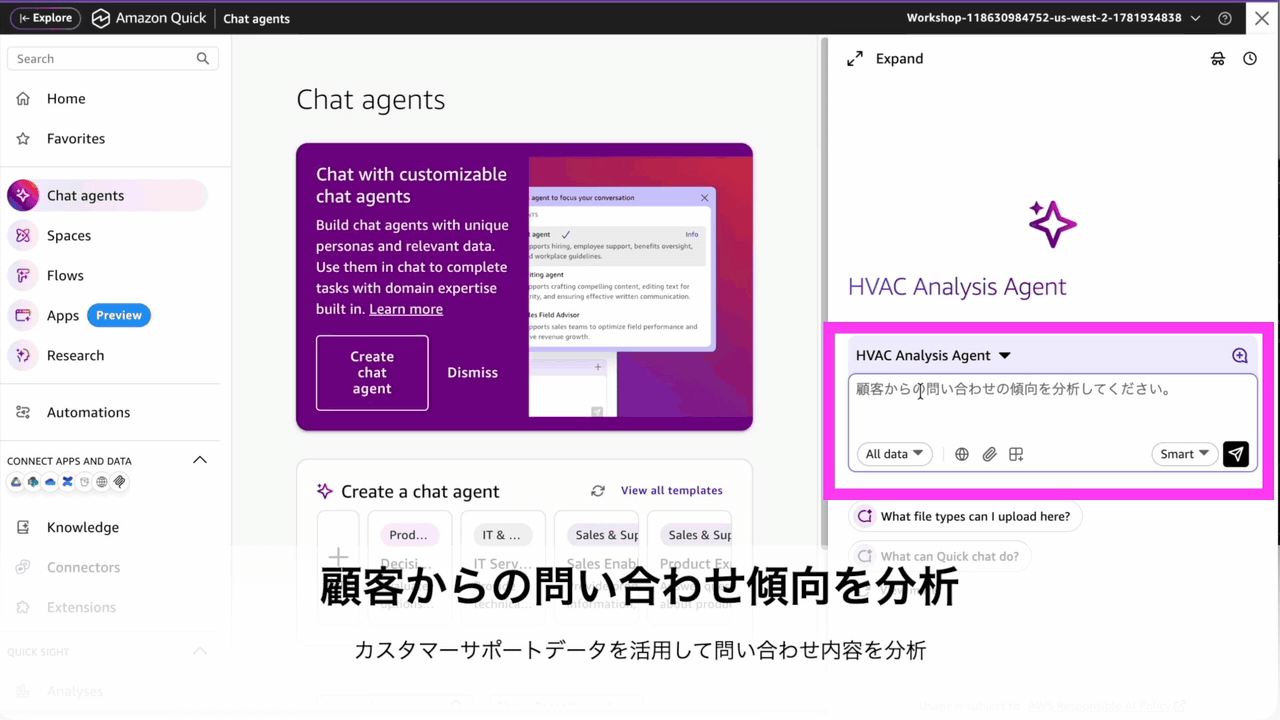The width and height of the screenshot is (1280, 720).
Task: Connect the web crawler globe icon
Action: coord(102,482)
